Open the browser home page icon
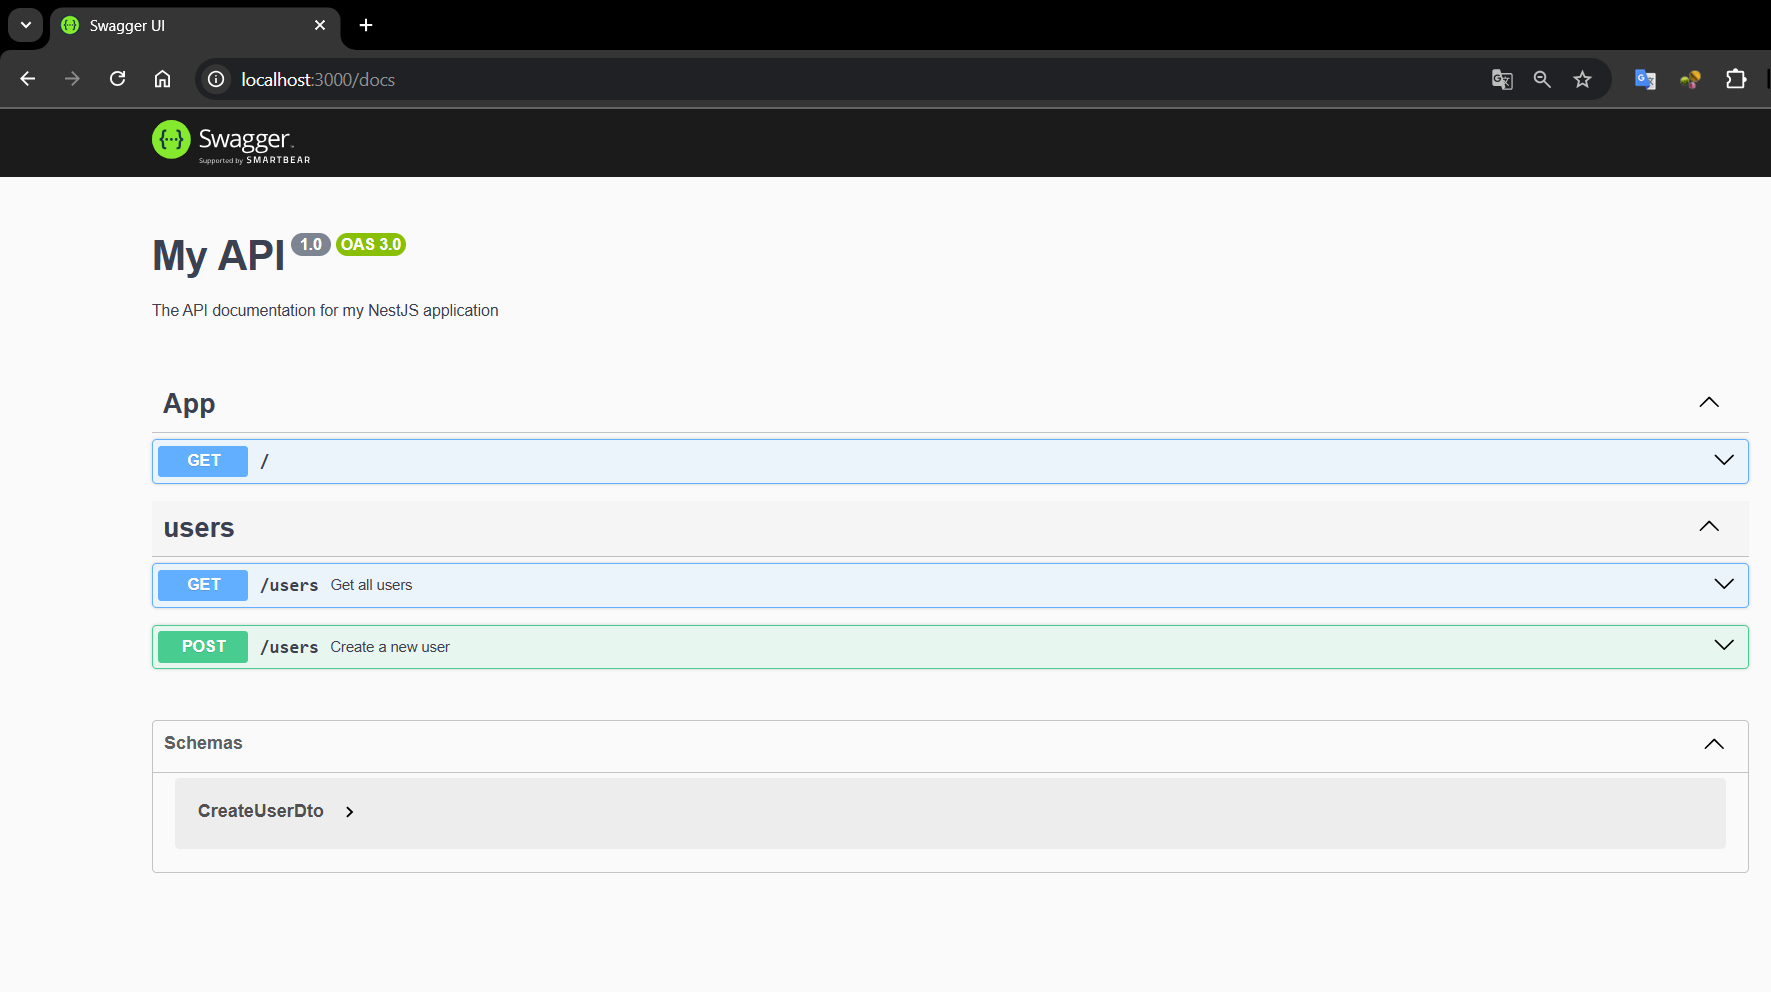Viewport: 1771px width, 992px height. [162, 79]
